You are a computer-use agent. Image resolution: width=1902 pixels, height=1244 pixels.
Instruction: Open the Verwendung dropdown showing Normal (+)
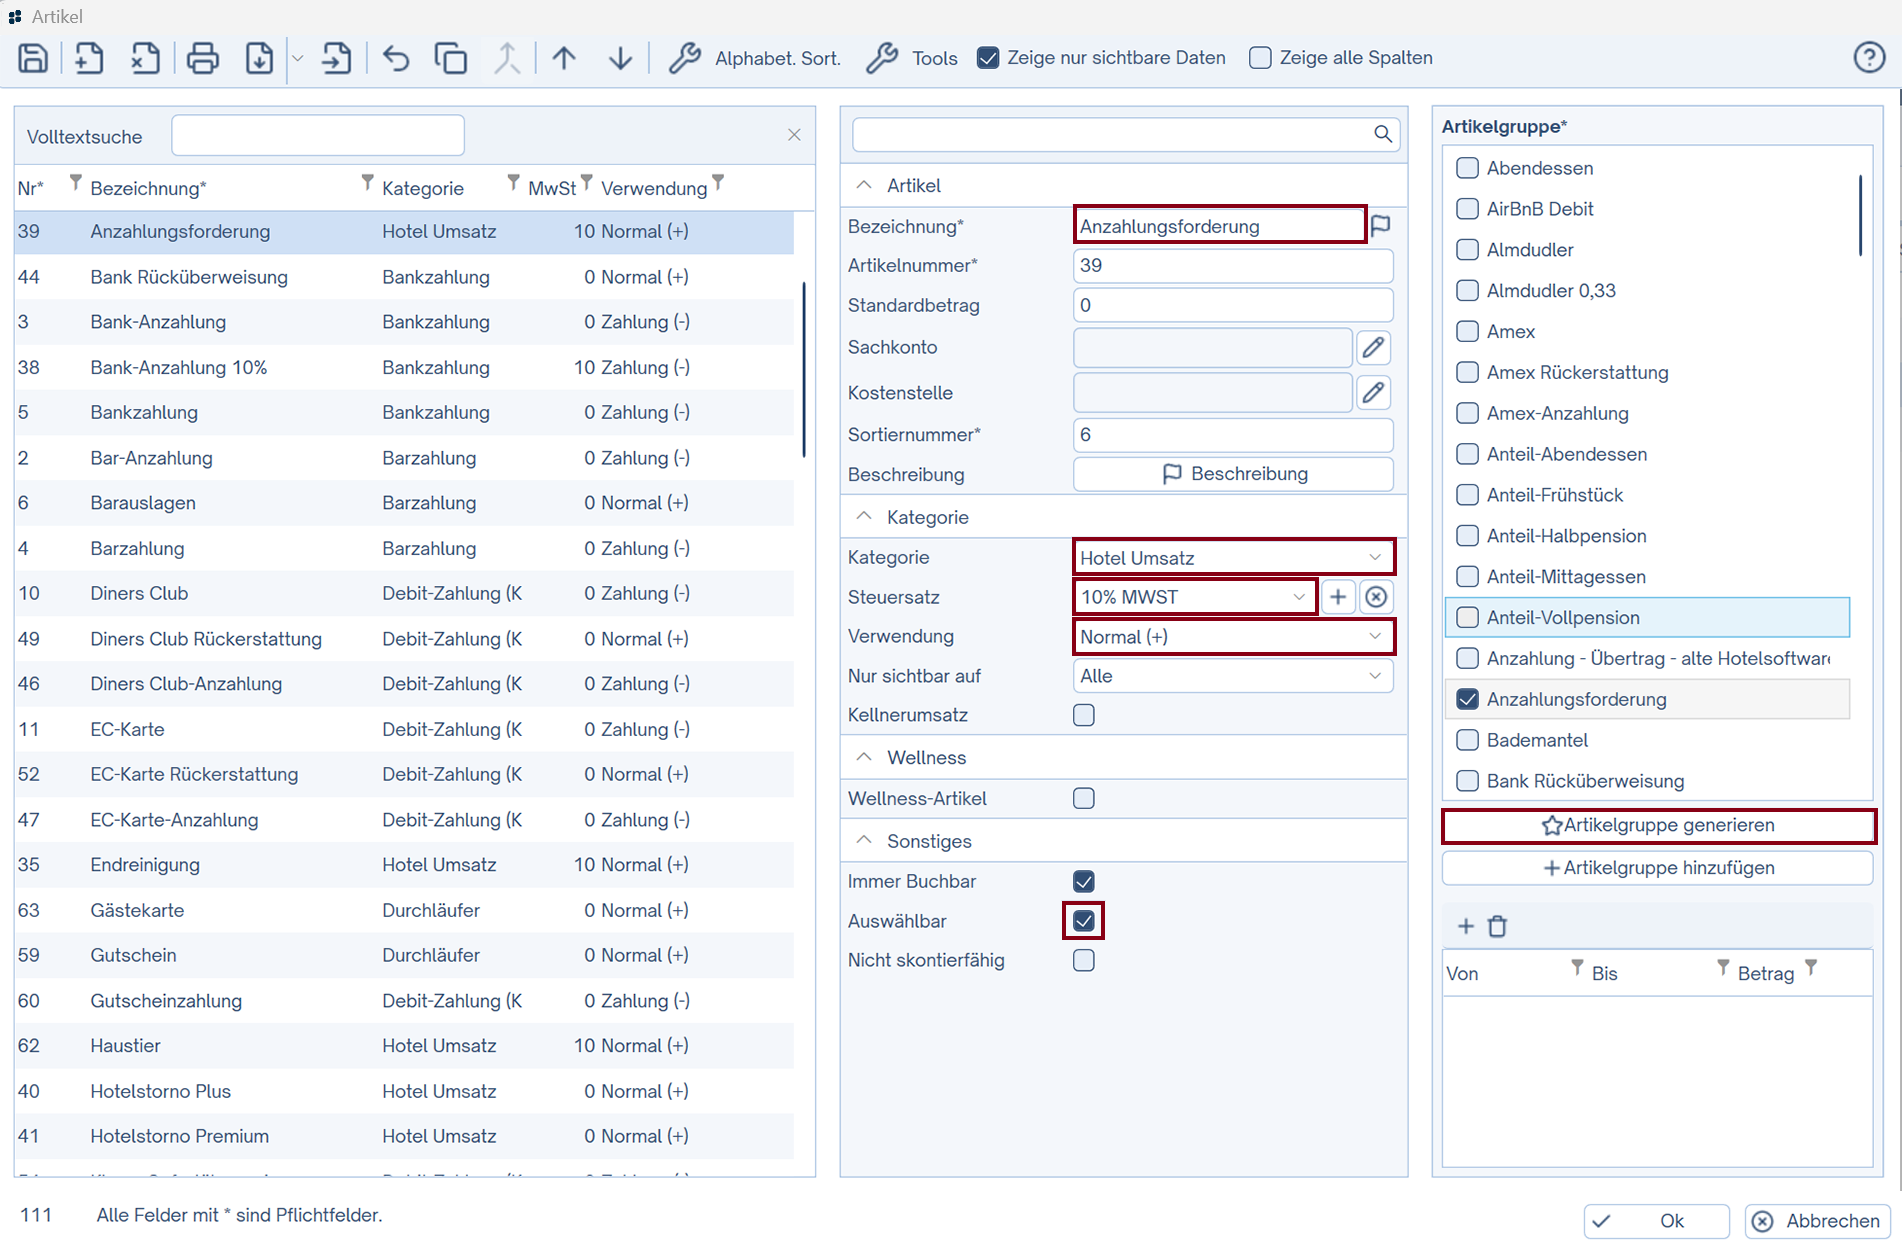point(1232,637)
